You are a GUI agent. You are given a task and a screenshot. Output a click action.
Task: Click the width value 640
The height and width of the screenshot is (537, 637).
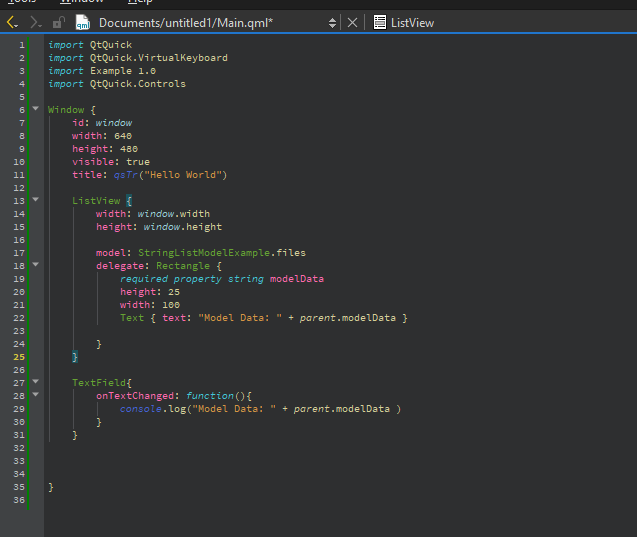(x=123, y=136)
